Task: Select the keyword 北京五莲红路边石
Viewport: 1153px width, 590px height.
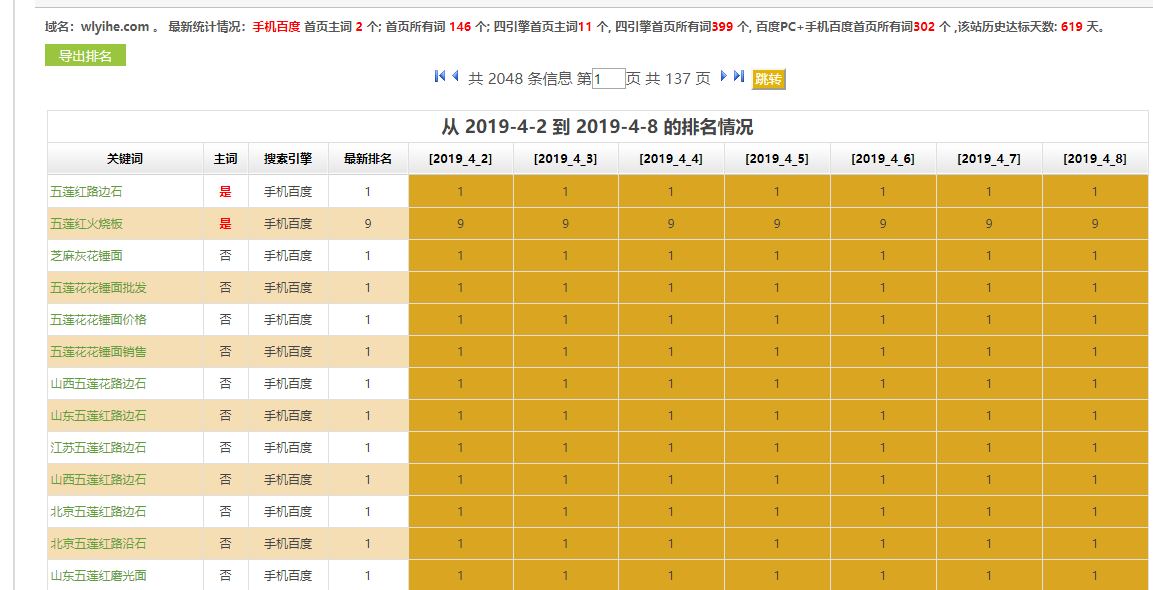Action: [x=100, y=511]
